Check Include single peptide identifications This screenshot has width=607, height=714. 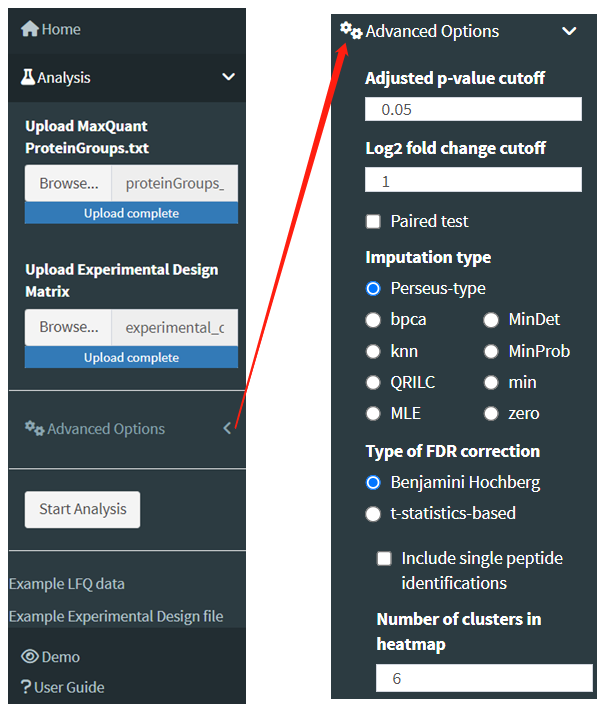tap(385, 558)
